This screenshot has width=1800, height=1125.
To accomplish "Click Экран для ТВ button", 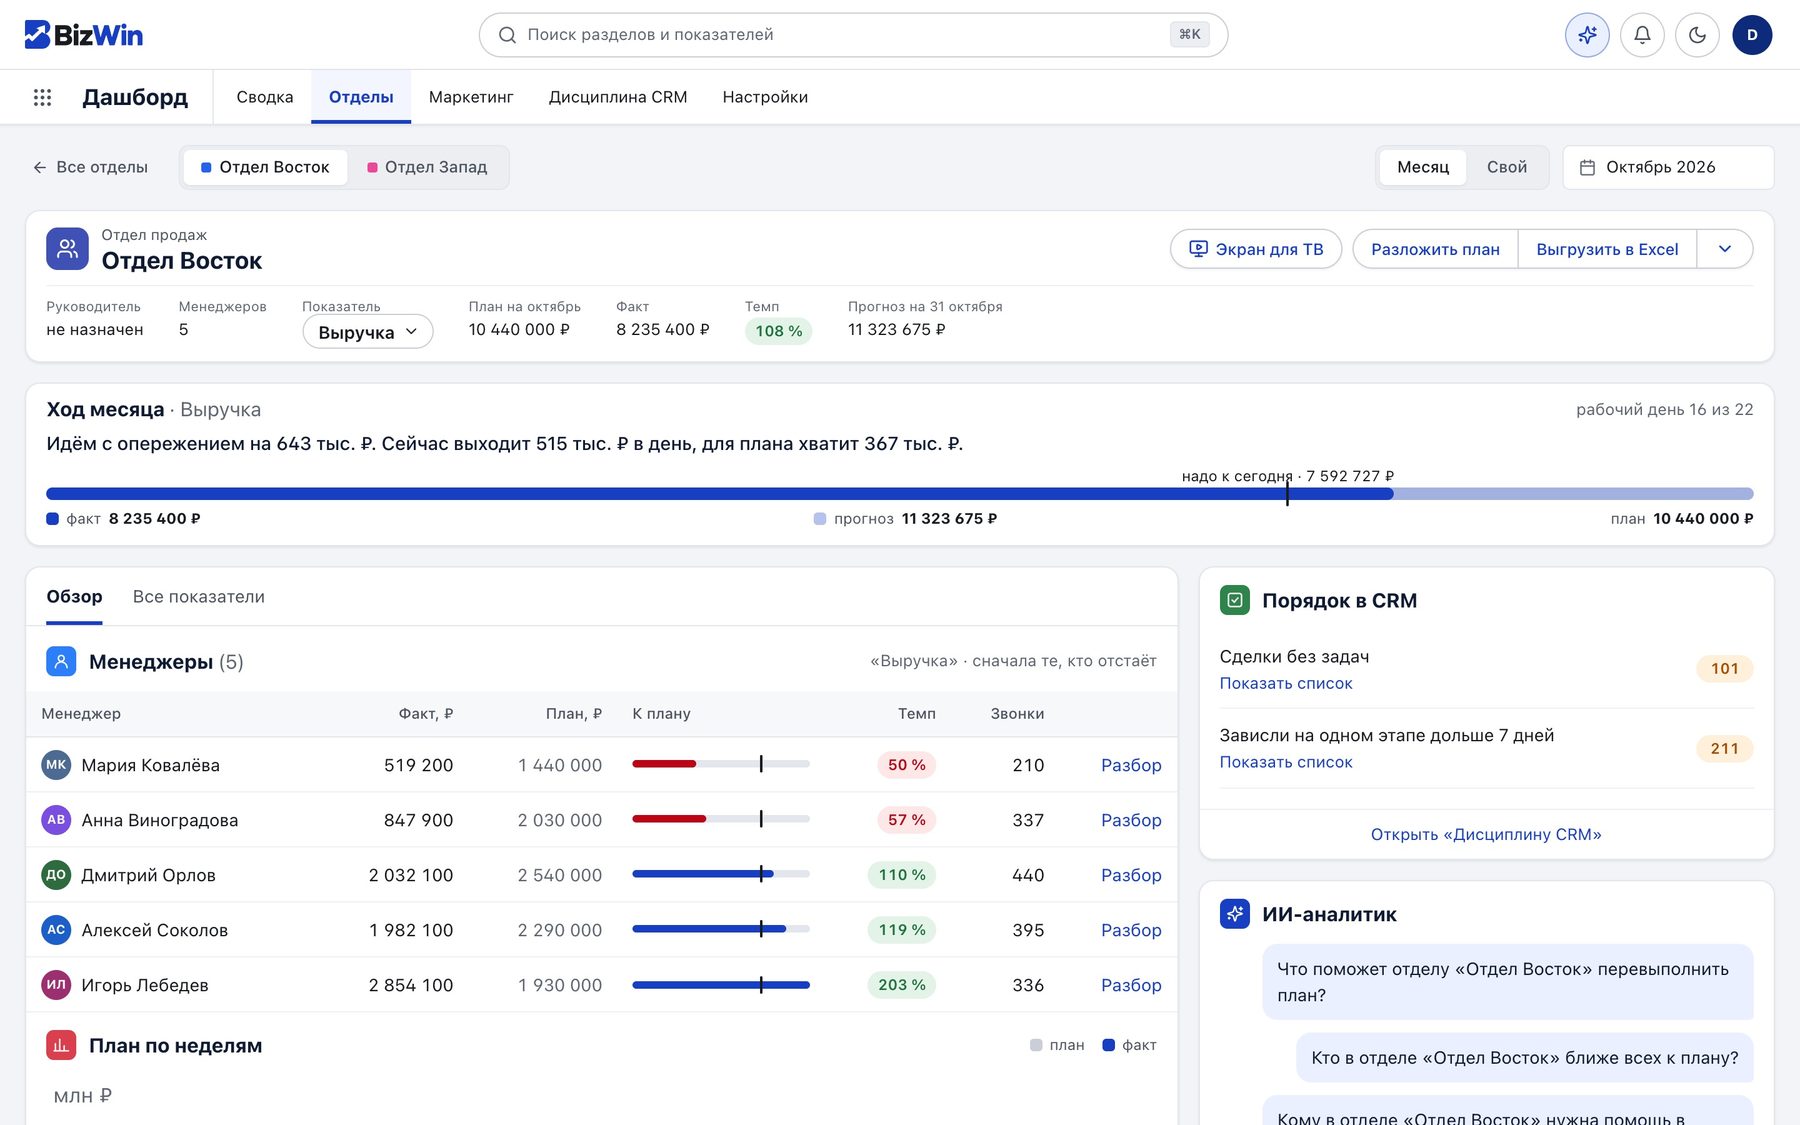I will click(x=1256, y=249).
